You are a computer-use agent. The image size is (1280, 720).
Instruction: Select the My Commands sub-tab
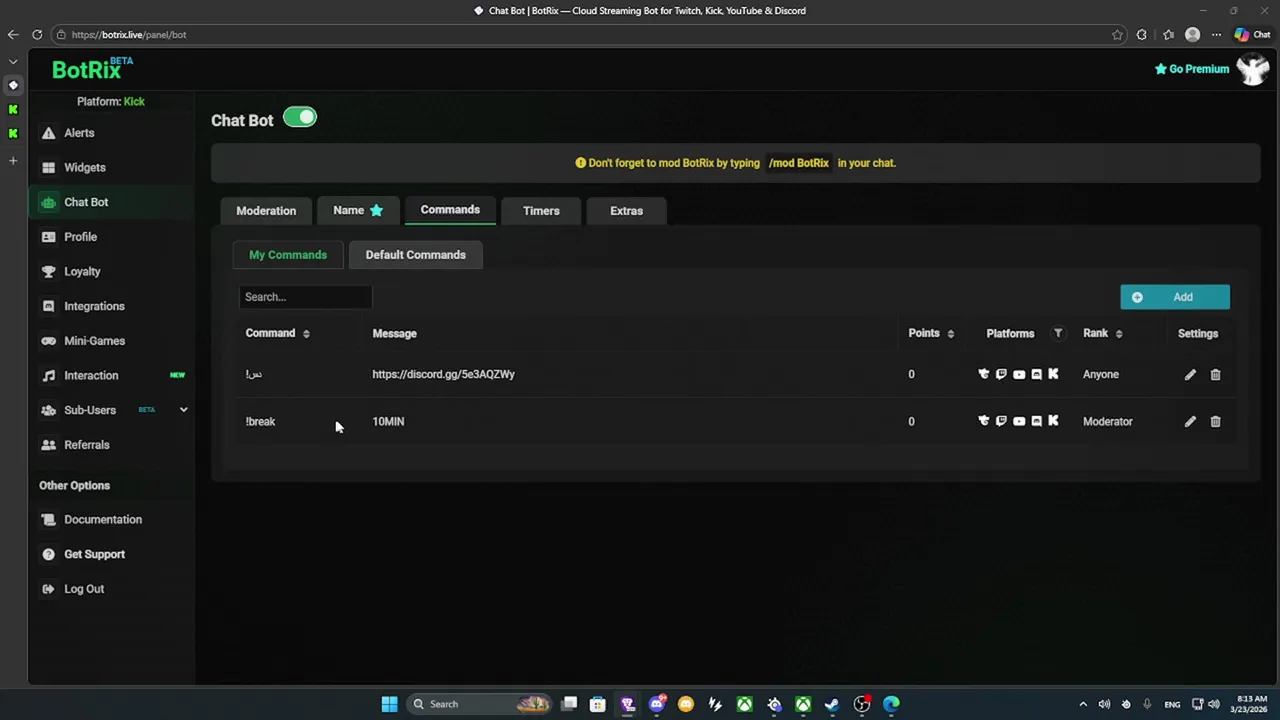coord(288,255)
